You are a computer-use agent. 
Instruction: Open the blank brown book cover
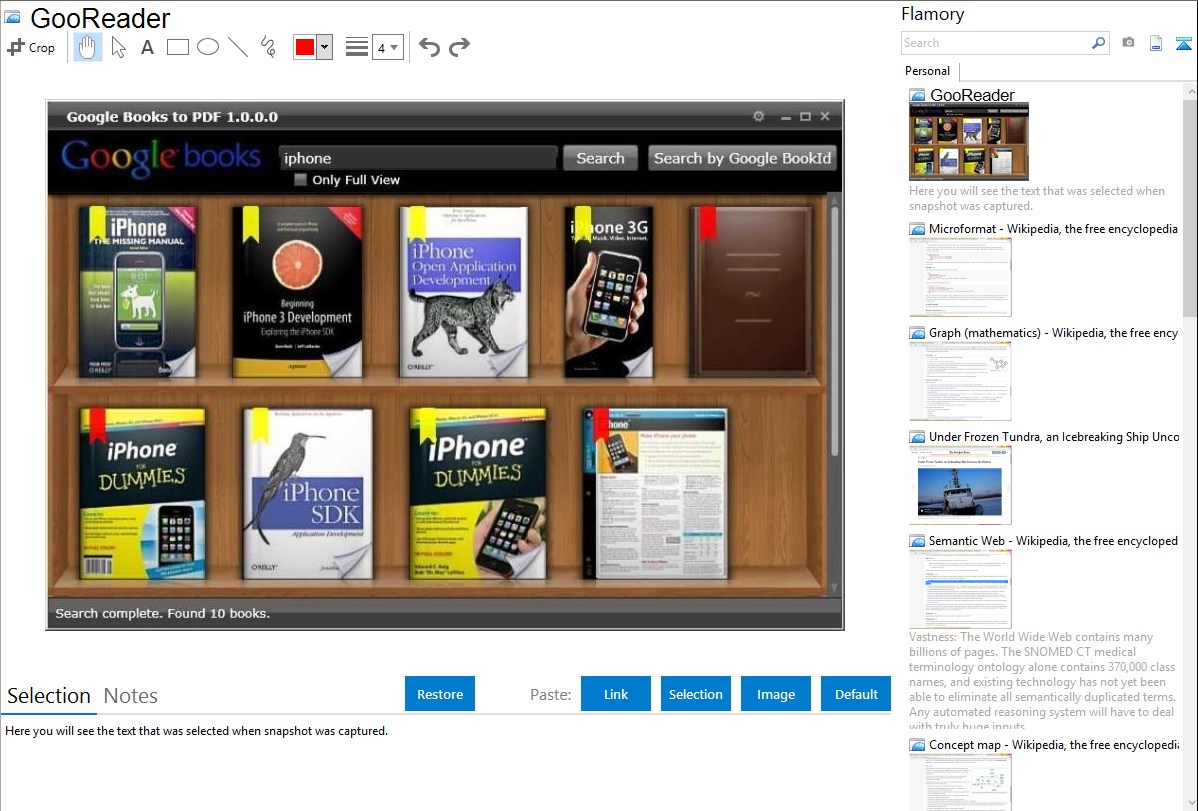pyautogui.click(x=752, y=291)
